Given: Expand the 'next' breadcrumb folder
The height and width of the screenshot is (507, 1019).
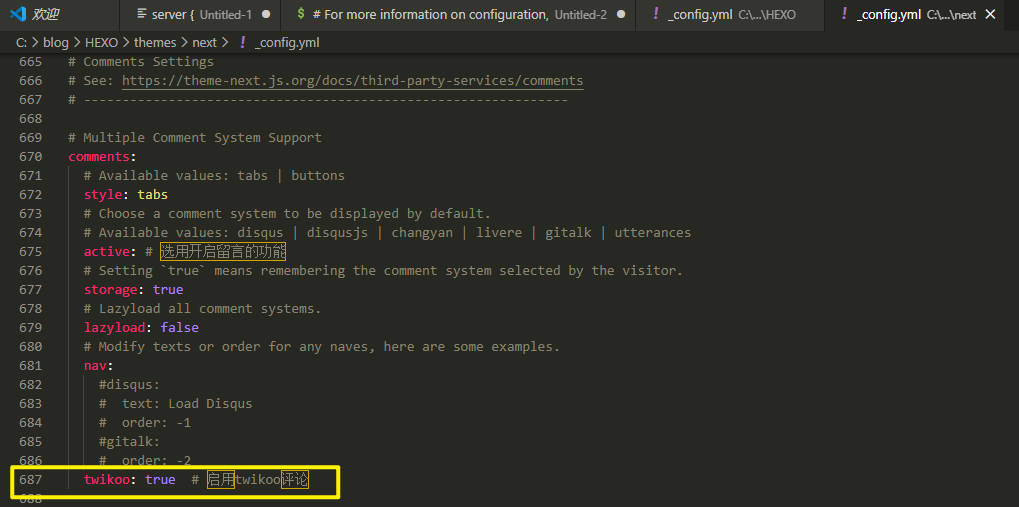Looking at the screenshot, I should tap(205, 43).
